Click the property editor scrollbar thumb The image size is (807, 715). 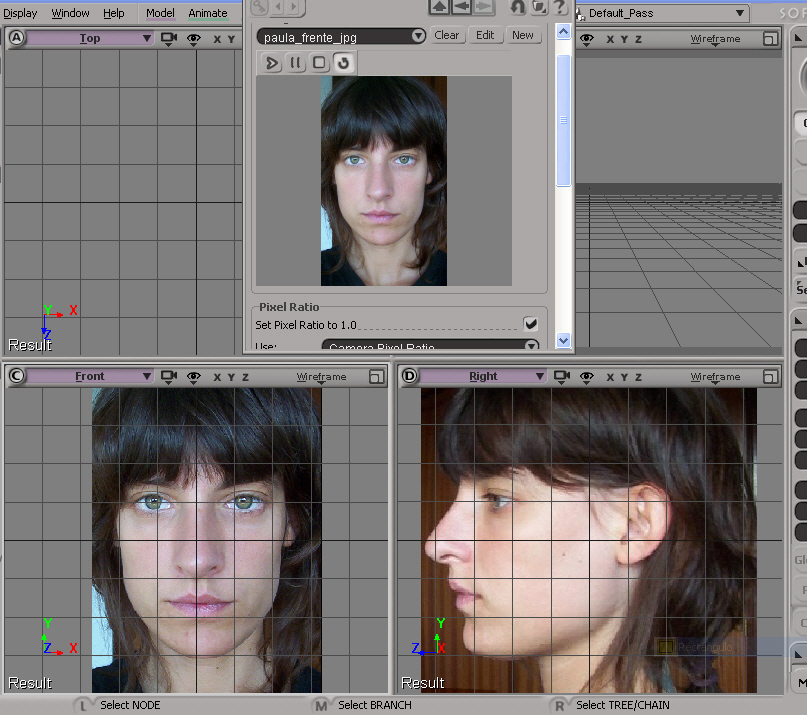[x=564, y=120]
